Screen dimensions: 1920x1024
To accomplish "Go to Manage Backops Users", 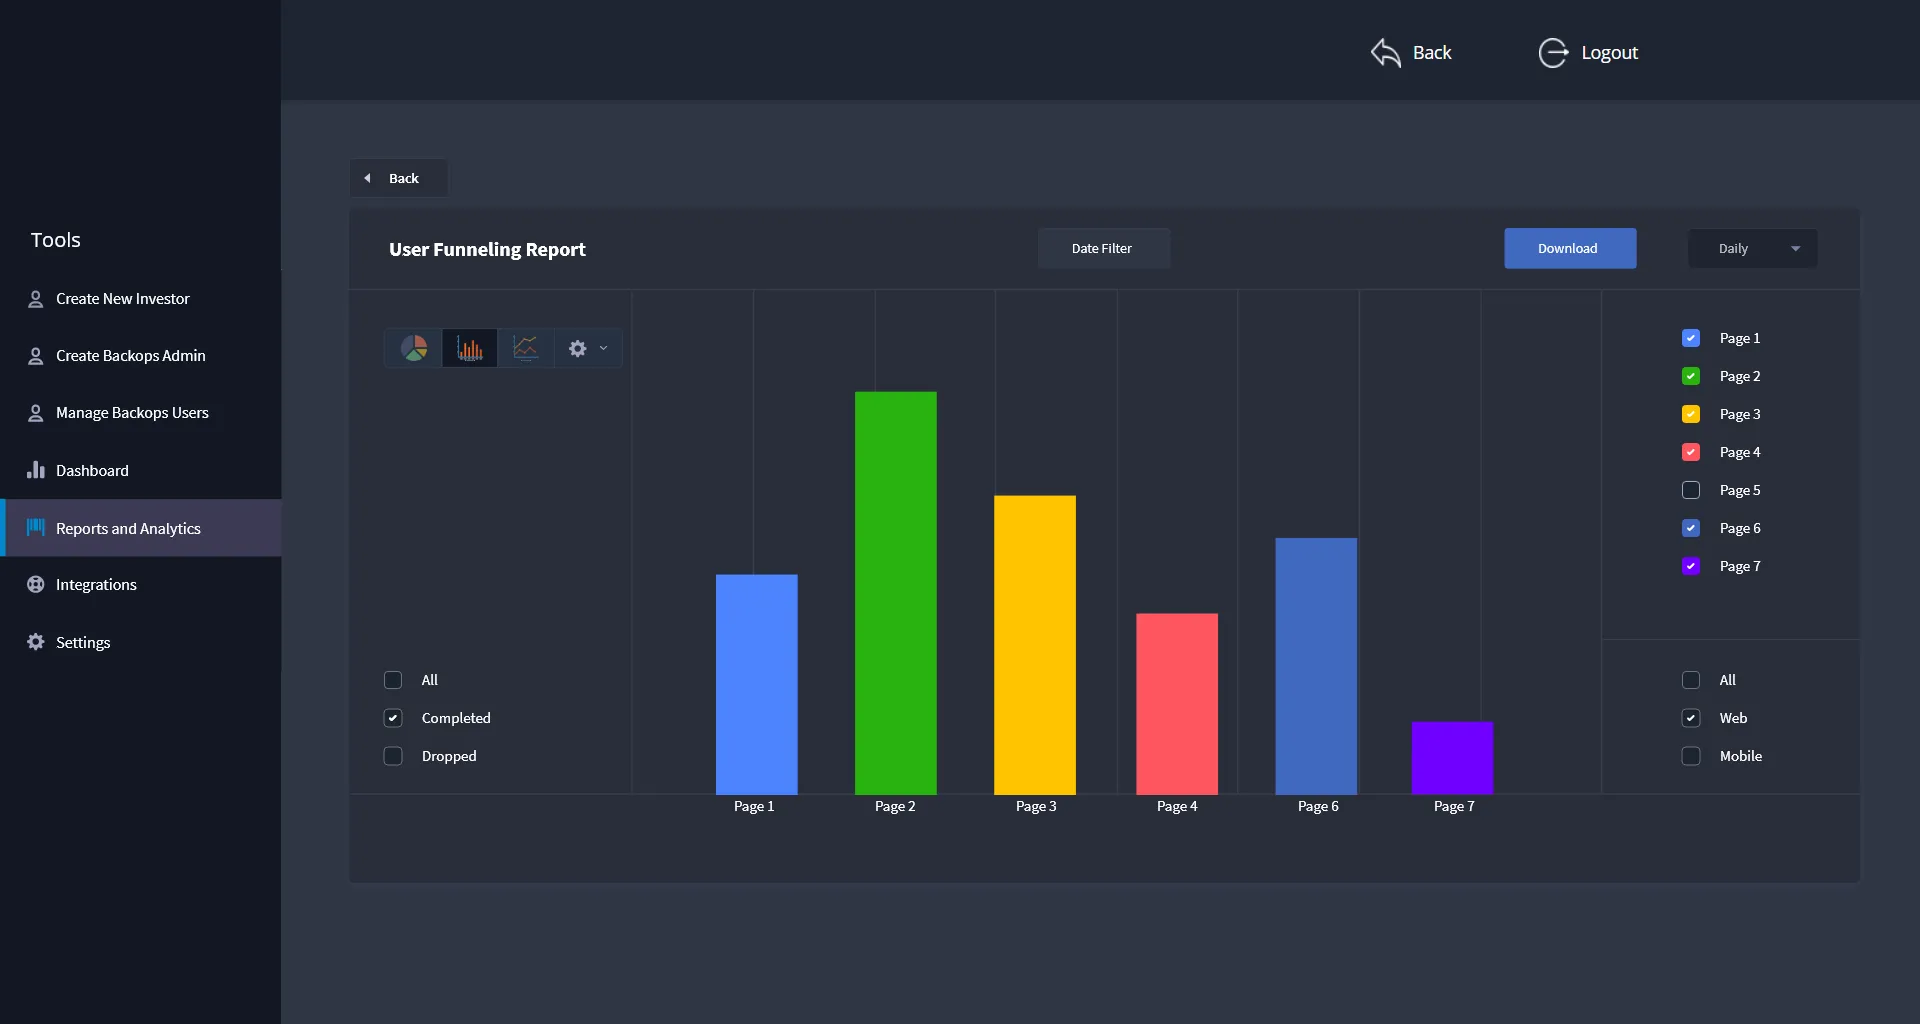I will (x=132, y=413).
